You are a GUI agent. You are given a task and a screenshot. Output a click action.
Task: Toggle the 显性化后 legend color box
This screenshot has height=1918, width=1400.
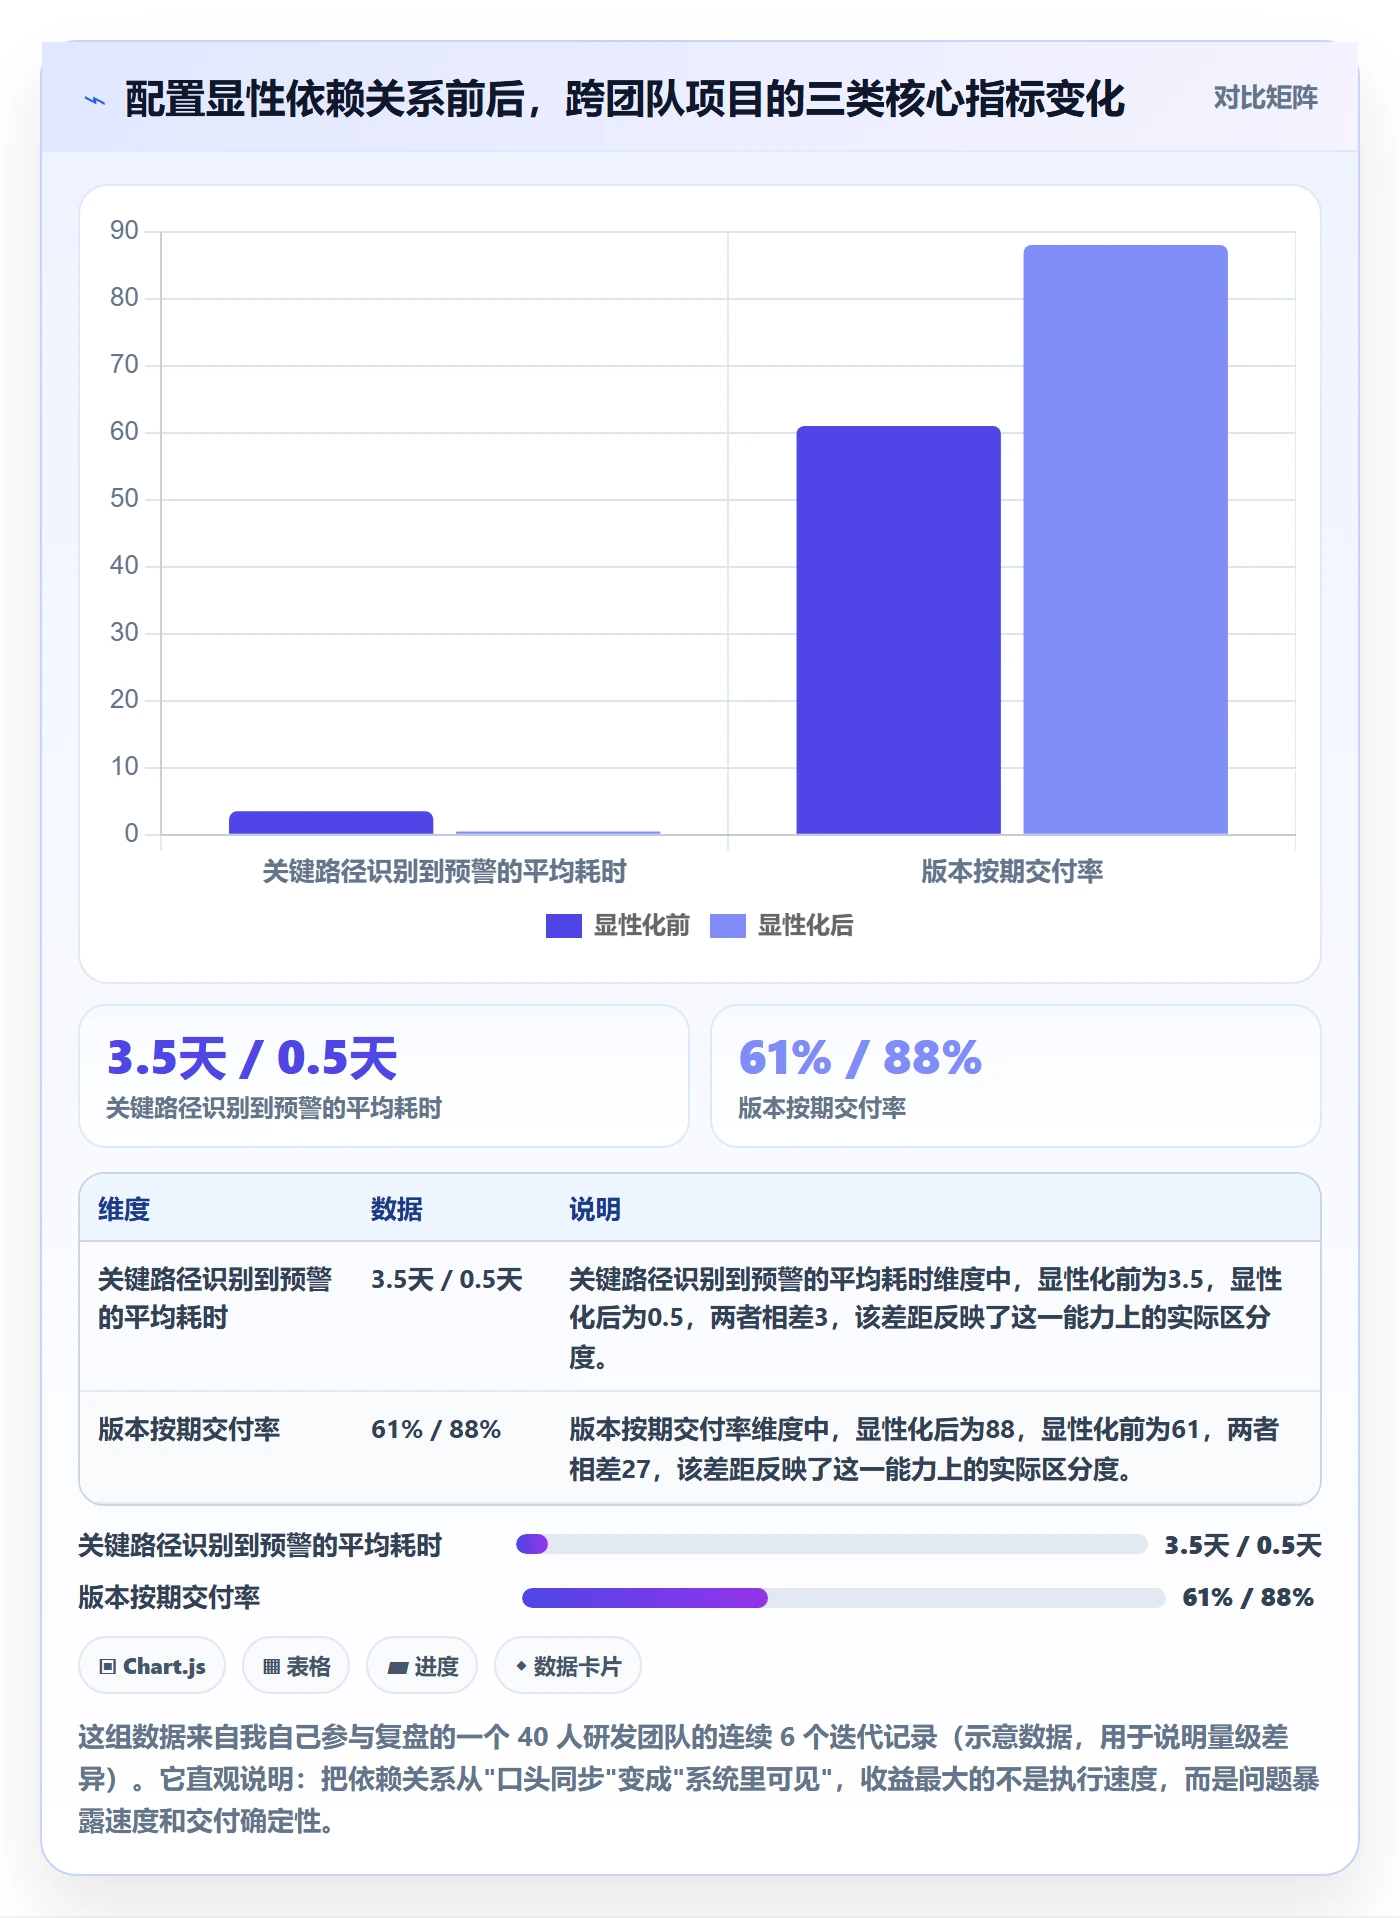click(727, 926)
